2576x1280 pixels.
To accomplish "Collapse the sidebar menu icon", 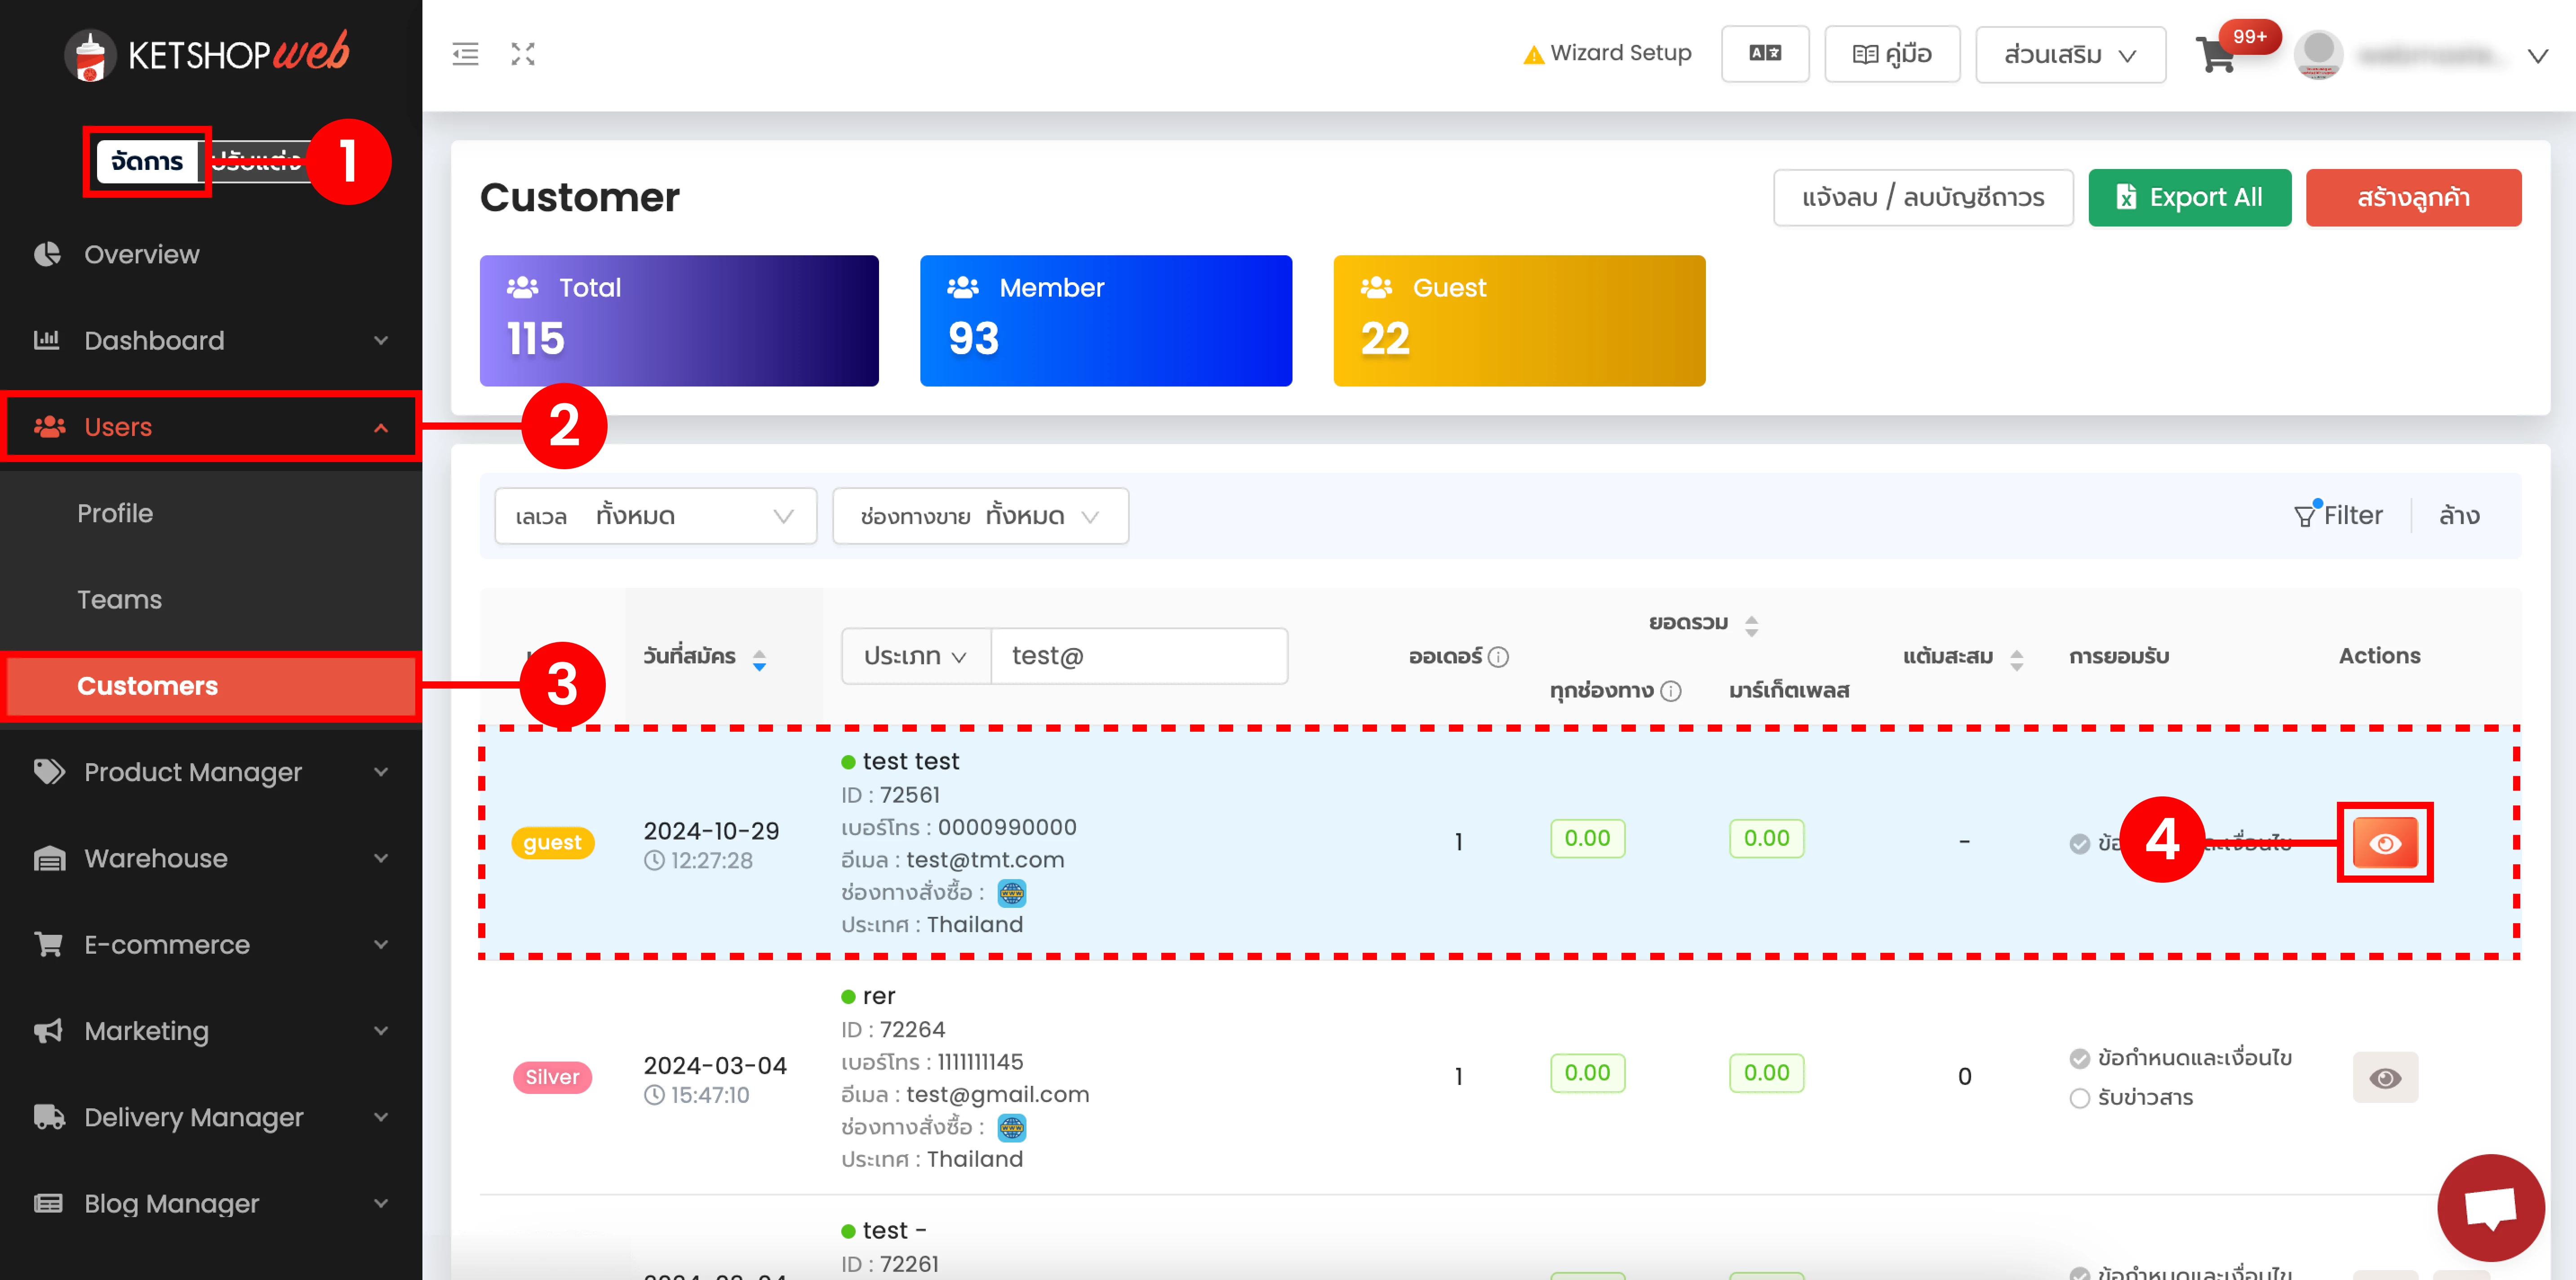I will click(x=465, y=54).
